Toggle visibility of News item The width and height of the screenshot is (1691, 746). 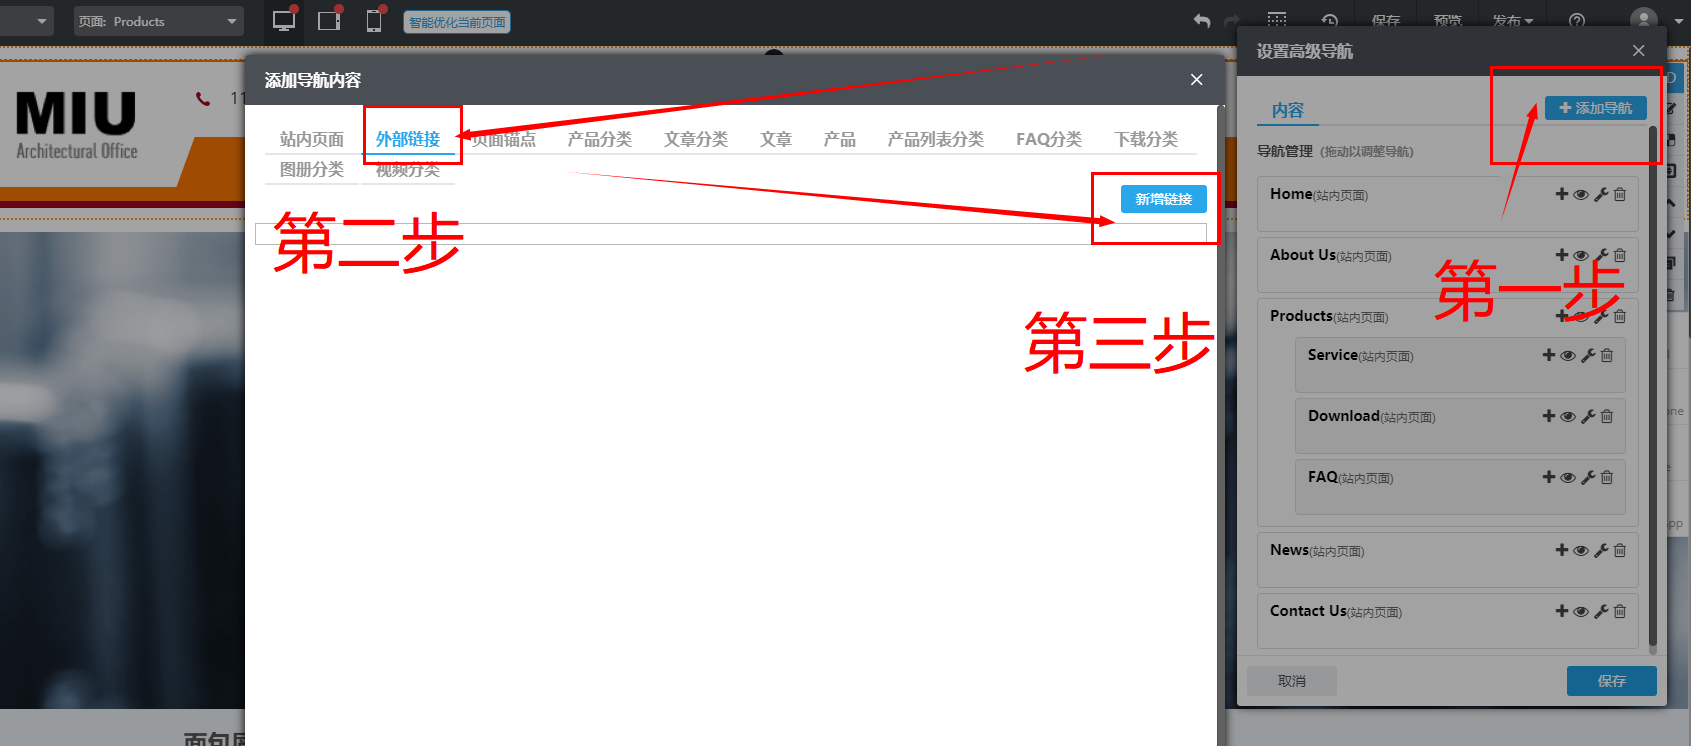pyautogui.click(x=1581, y=551)
